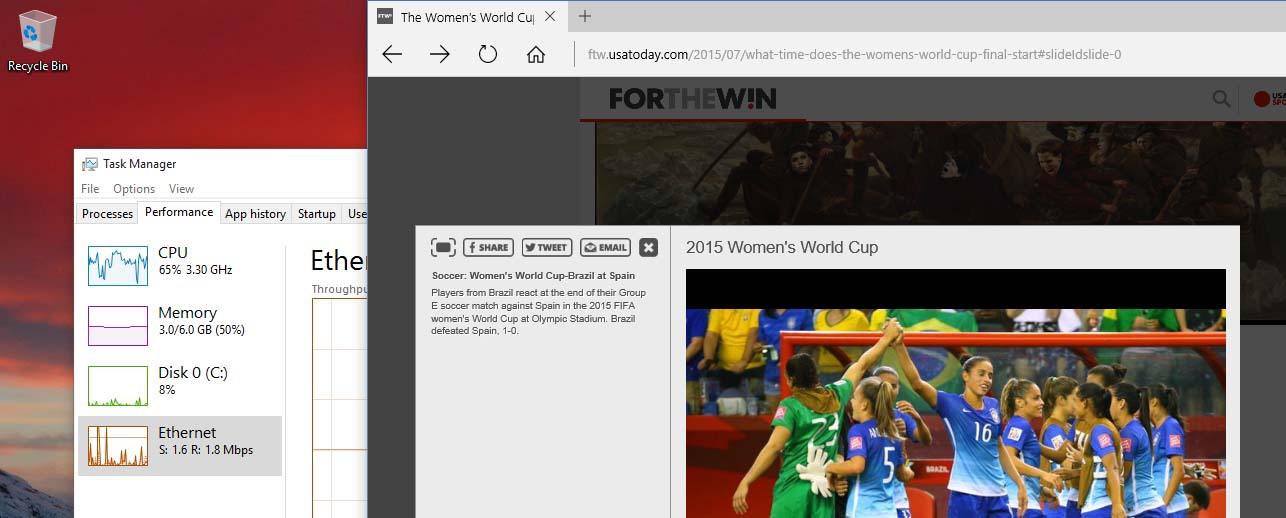
Task: Click the 'S: 1.6 R: 1.8 Mbps' value
Action: (206, 450)
